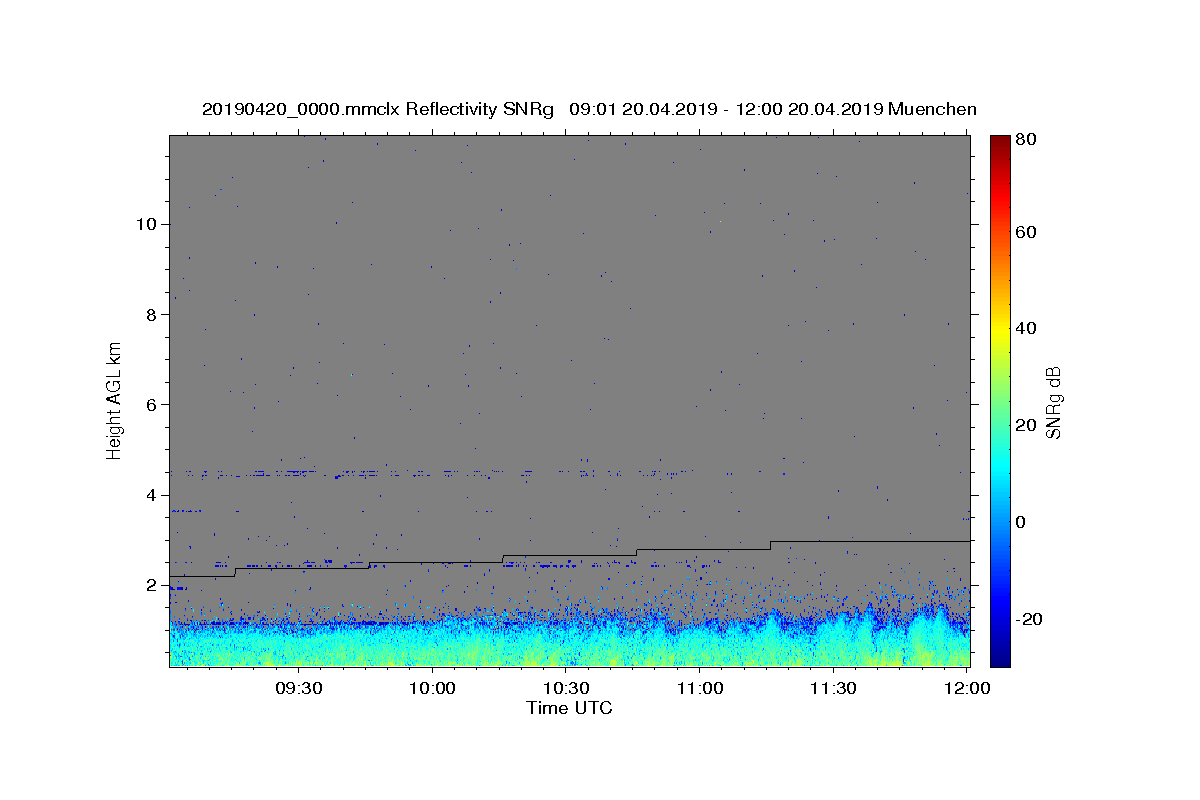Click the 11:30 time axis label

(833, 689)
